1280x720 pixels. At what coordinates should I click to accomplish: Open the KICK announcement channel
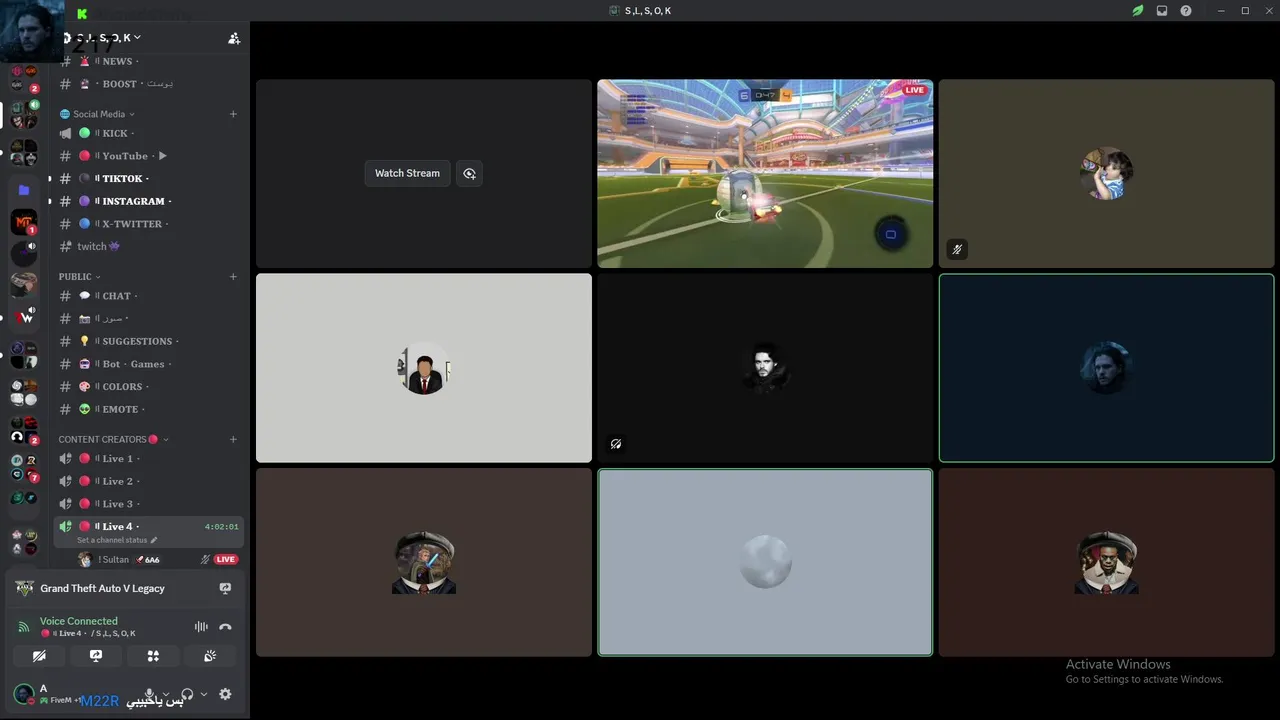[x=148, y=133]
